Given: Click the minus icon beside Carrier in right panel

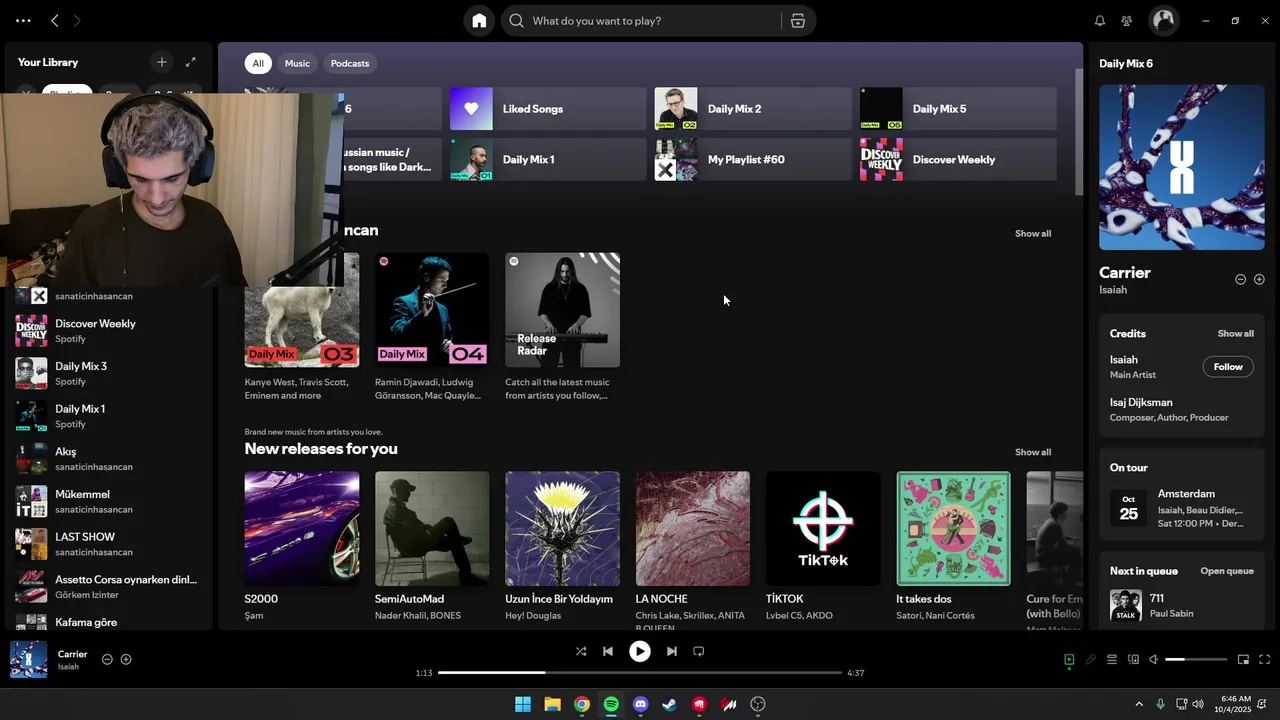Looking at the screenshot, I should (1241, 280).
